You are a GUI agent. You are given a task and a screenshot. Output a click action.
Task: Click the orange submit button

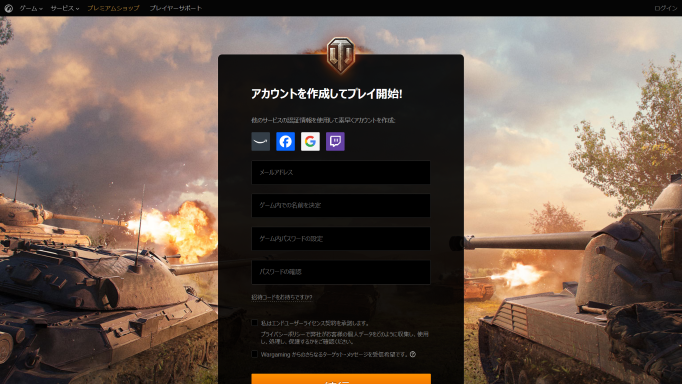tap(341, 379)
